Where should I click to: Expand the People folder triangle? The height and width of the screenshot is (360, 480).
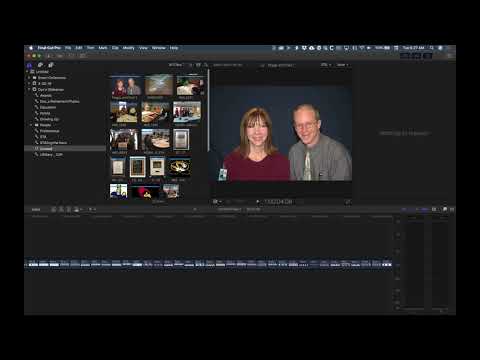[x=31, y=125]
